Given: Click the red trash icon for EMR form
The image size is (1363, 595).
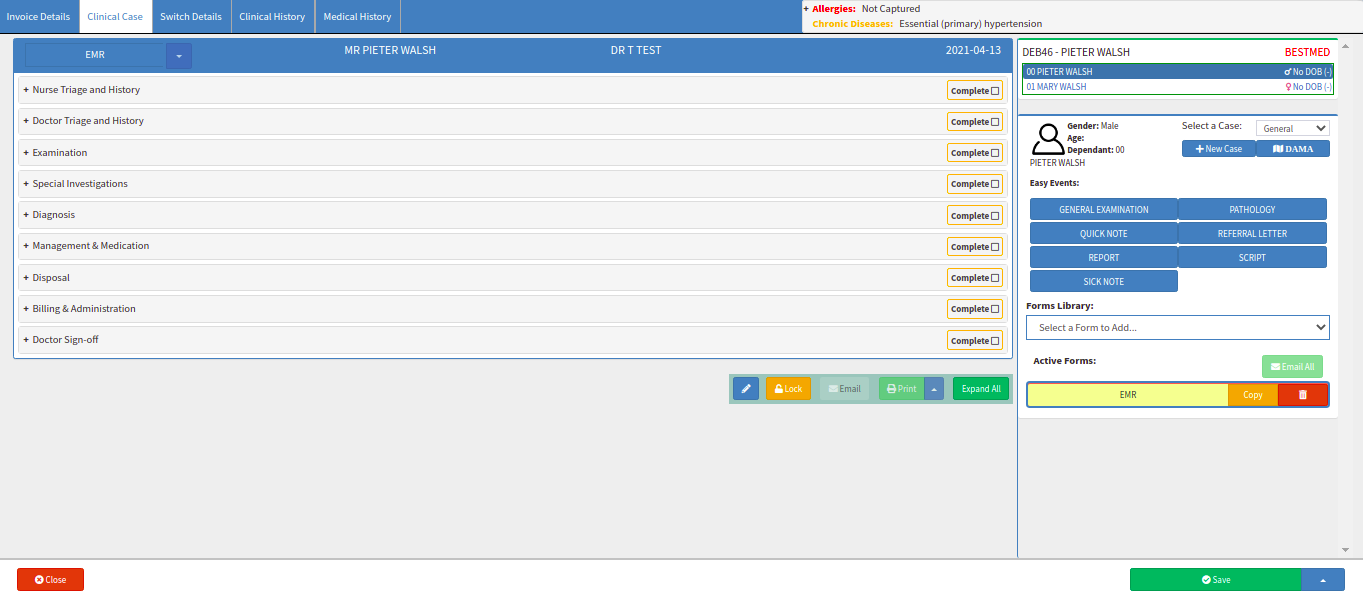Looking at the screenshot, I should coord(1302,395).
